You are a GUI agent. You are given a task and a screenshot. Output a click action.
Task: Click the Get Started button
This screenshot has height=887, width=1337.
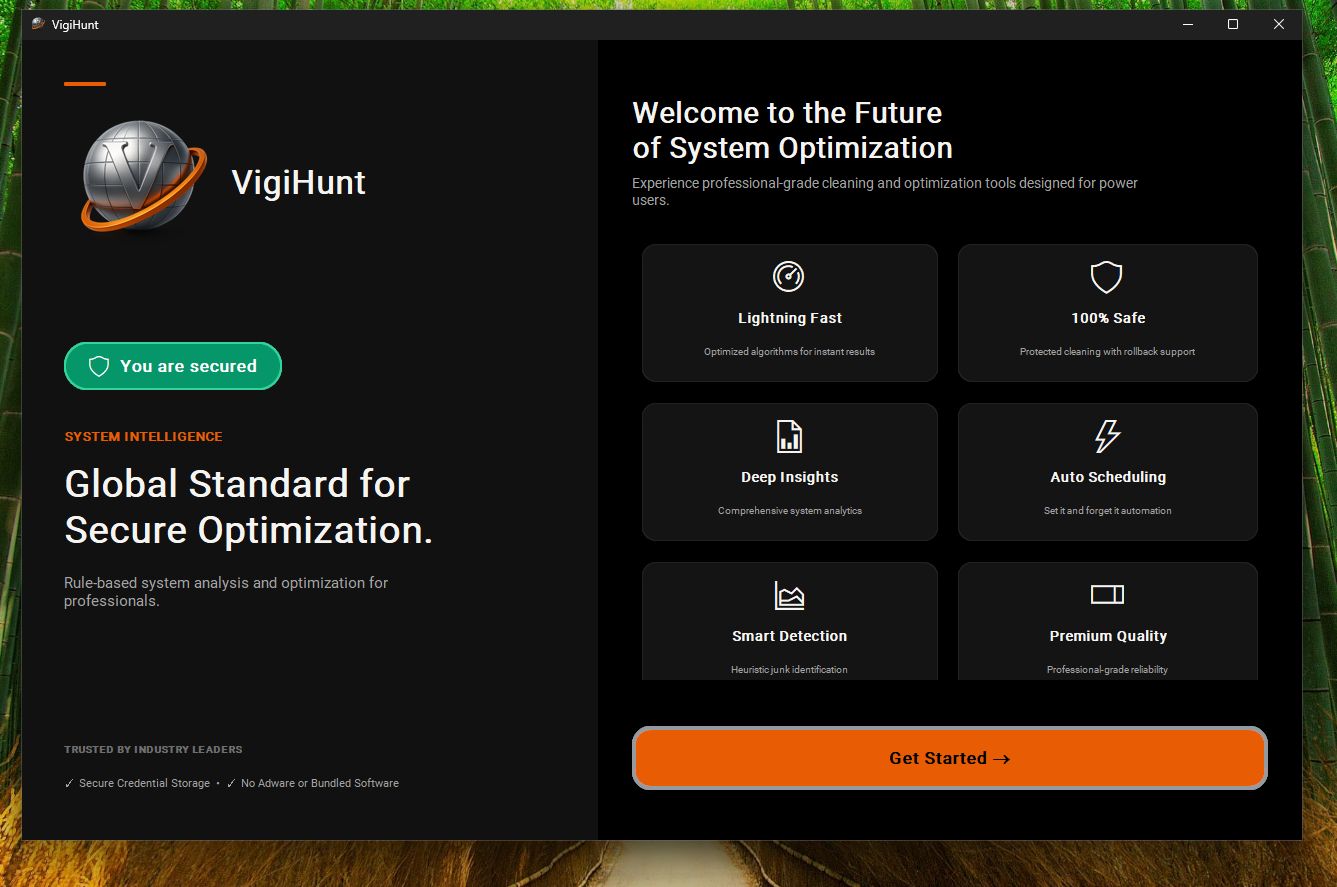point(949,758)
